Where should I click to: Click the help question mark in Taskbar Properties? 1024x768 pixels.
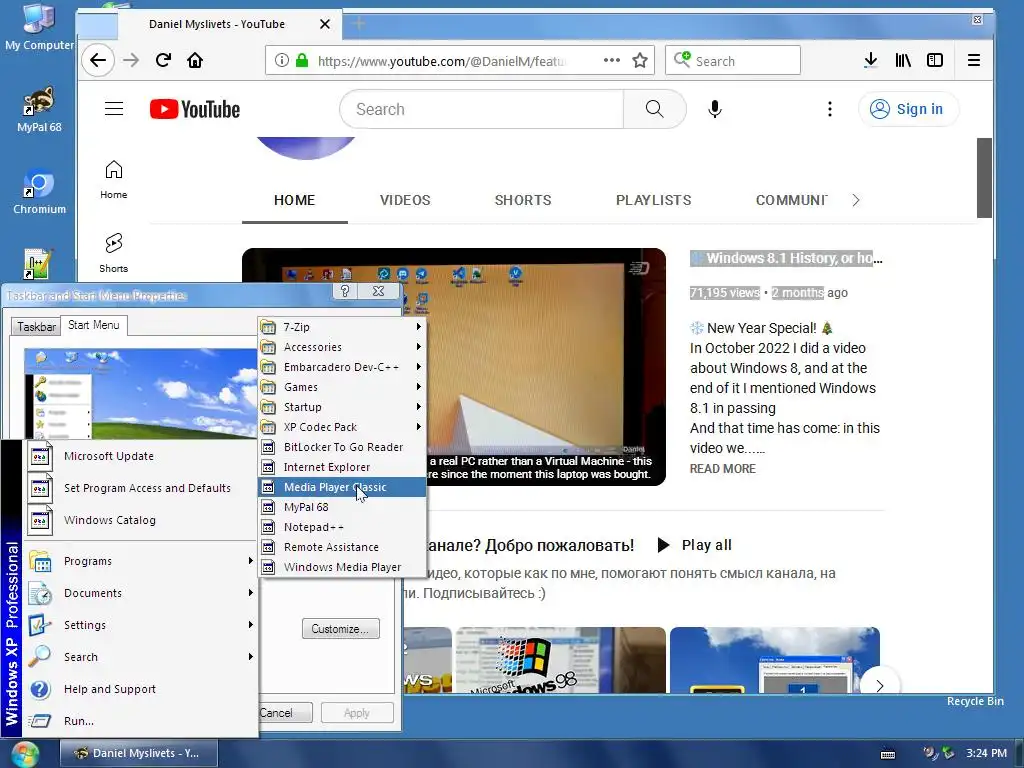click(345, 291)
